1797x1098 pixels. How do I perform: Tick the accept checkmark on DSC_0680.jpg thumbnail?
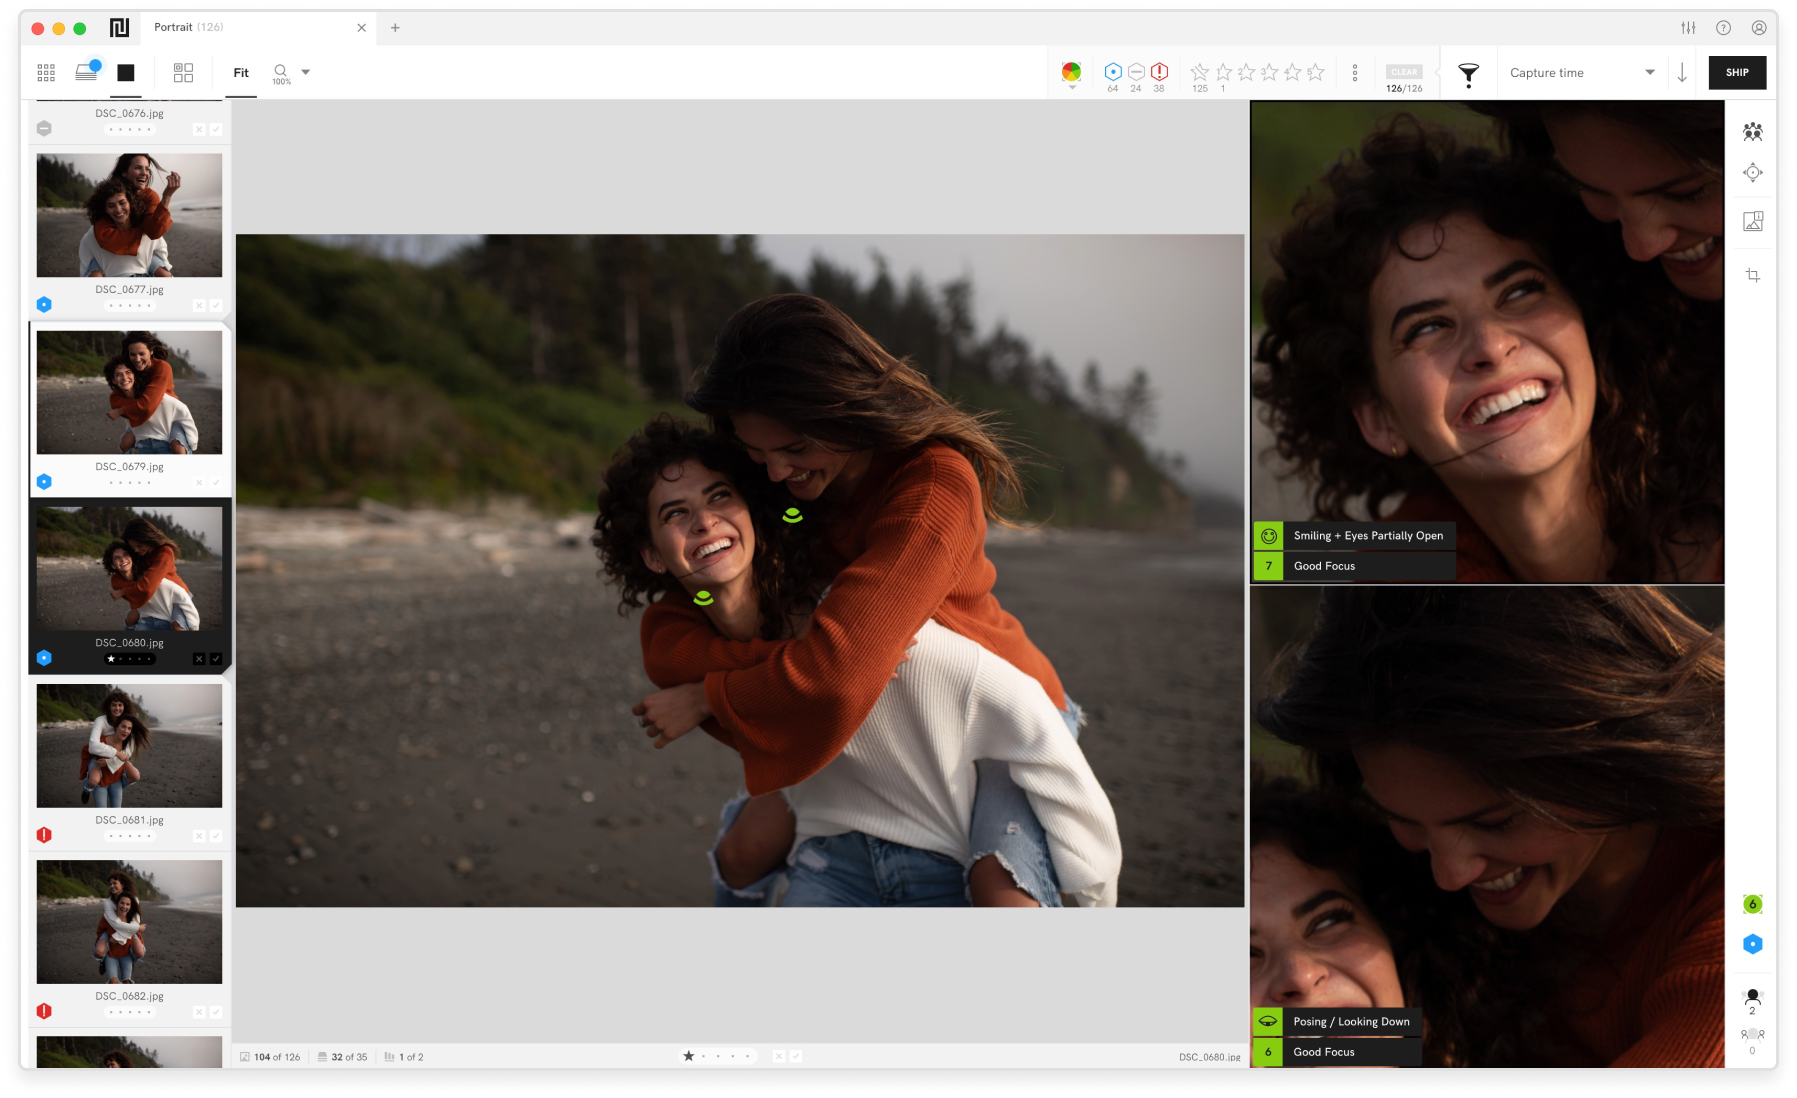click(x=216, y=659)
